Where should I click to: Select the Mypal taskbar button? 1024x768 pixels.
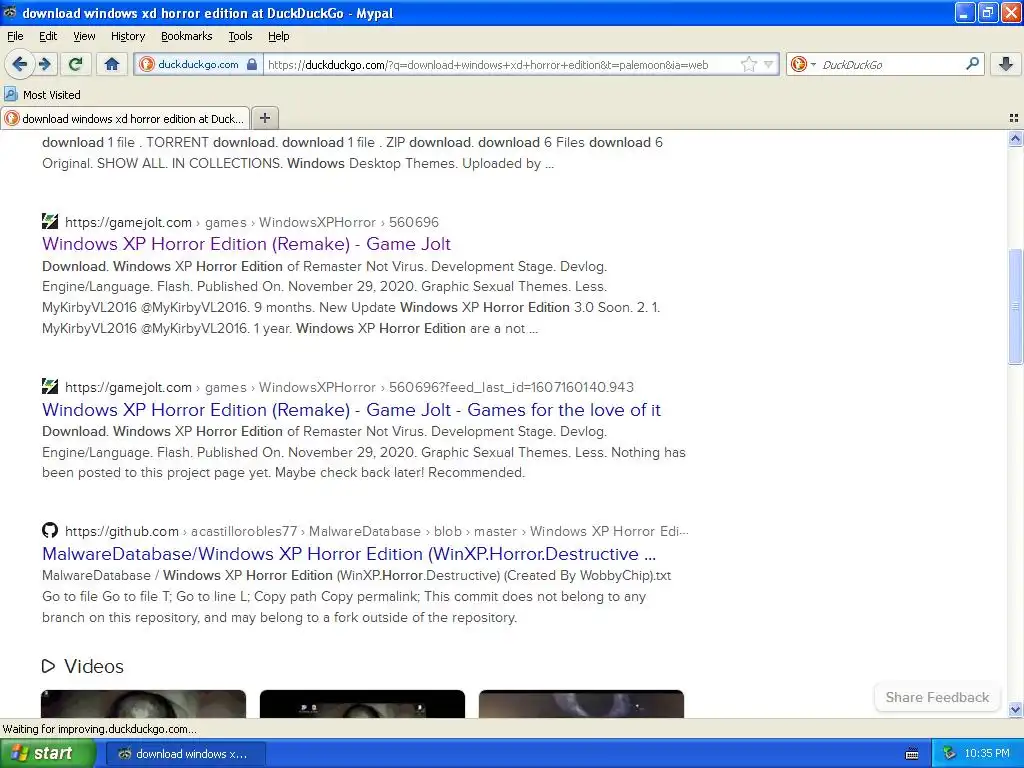pyautogui.click(x=185, y=754)
